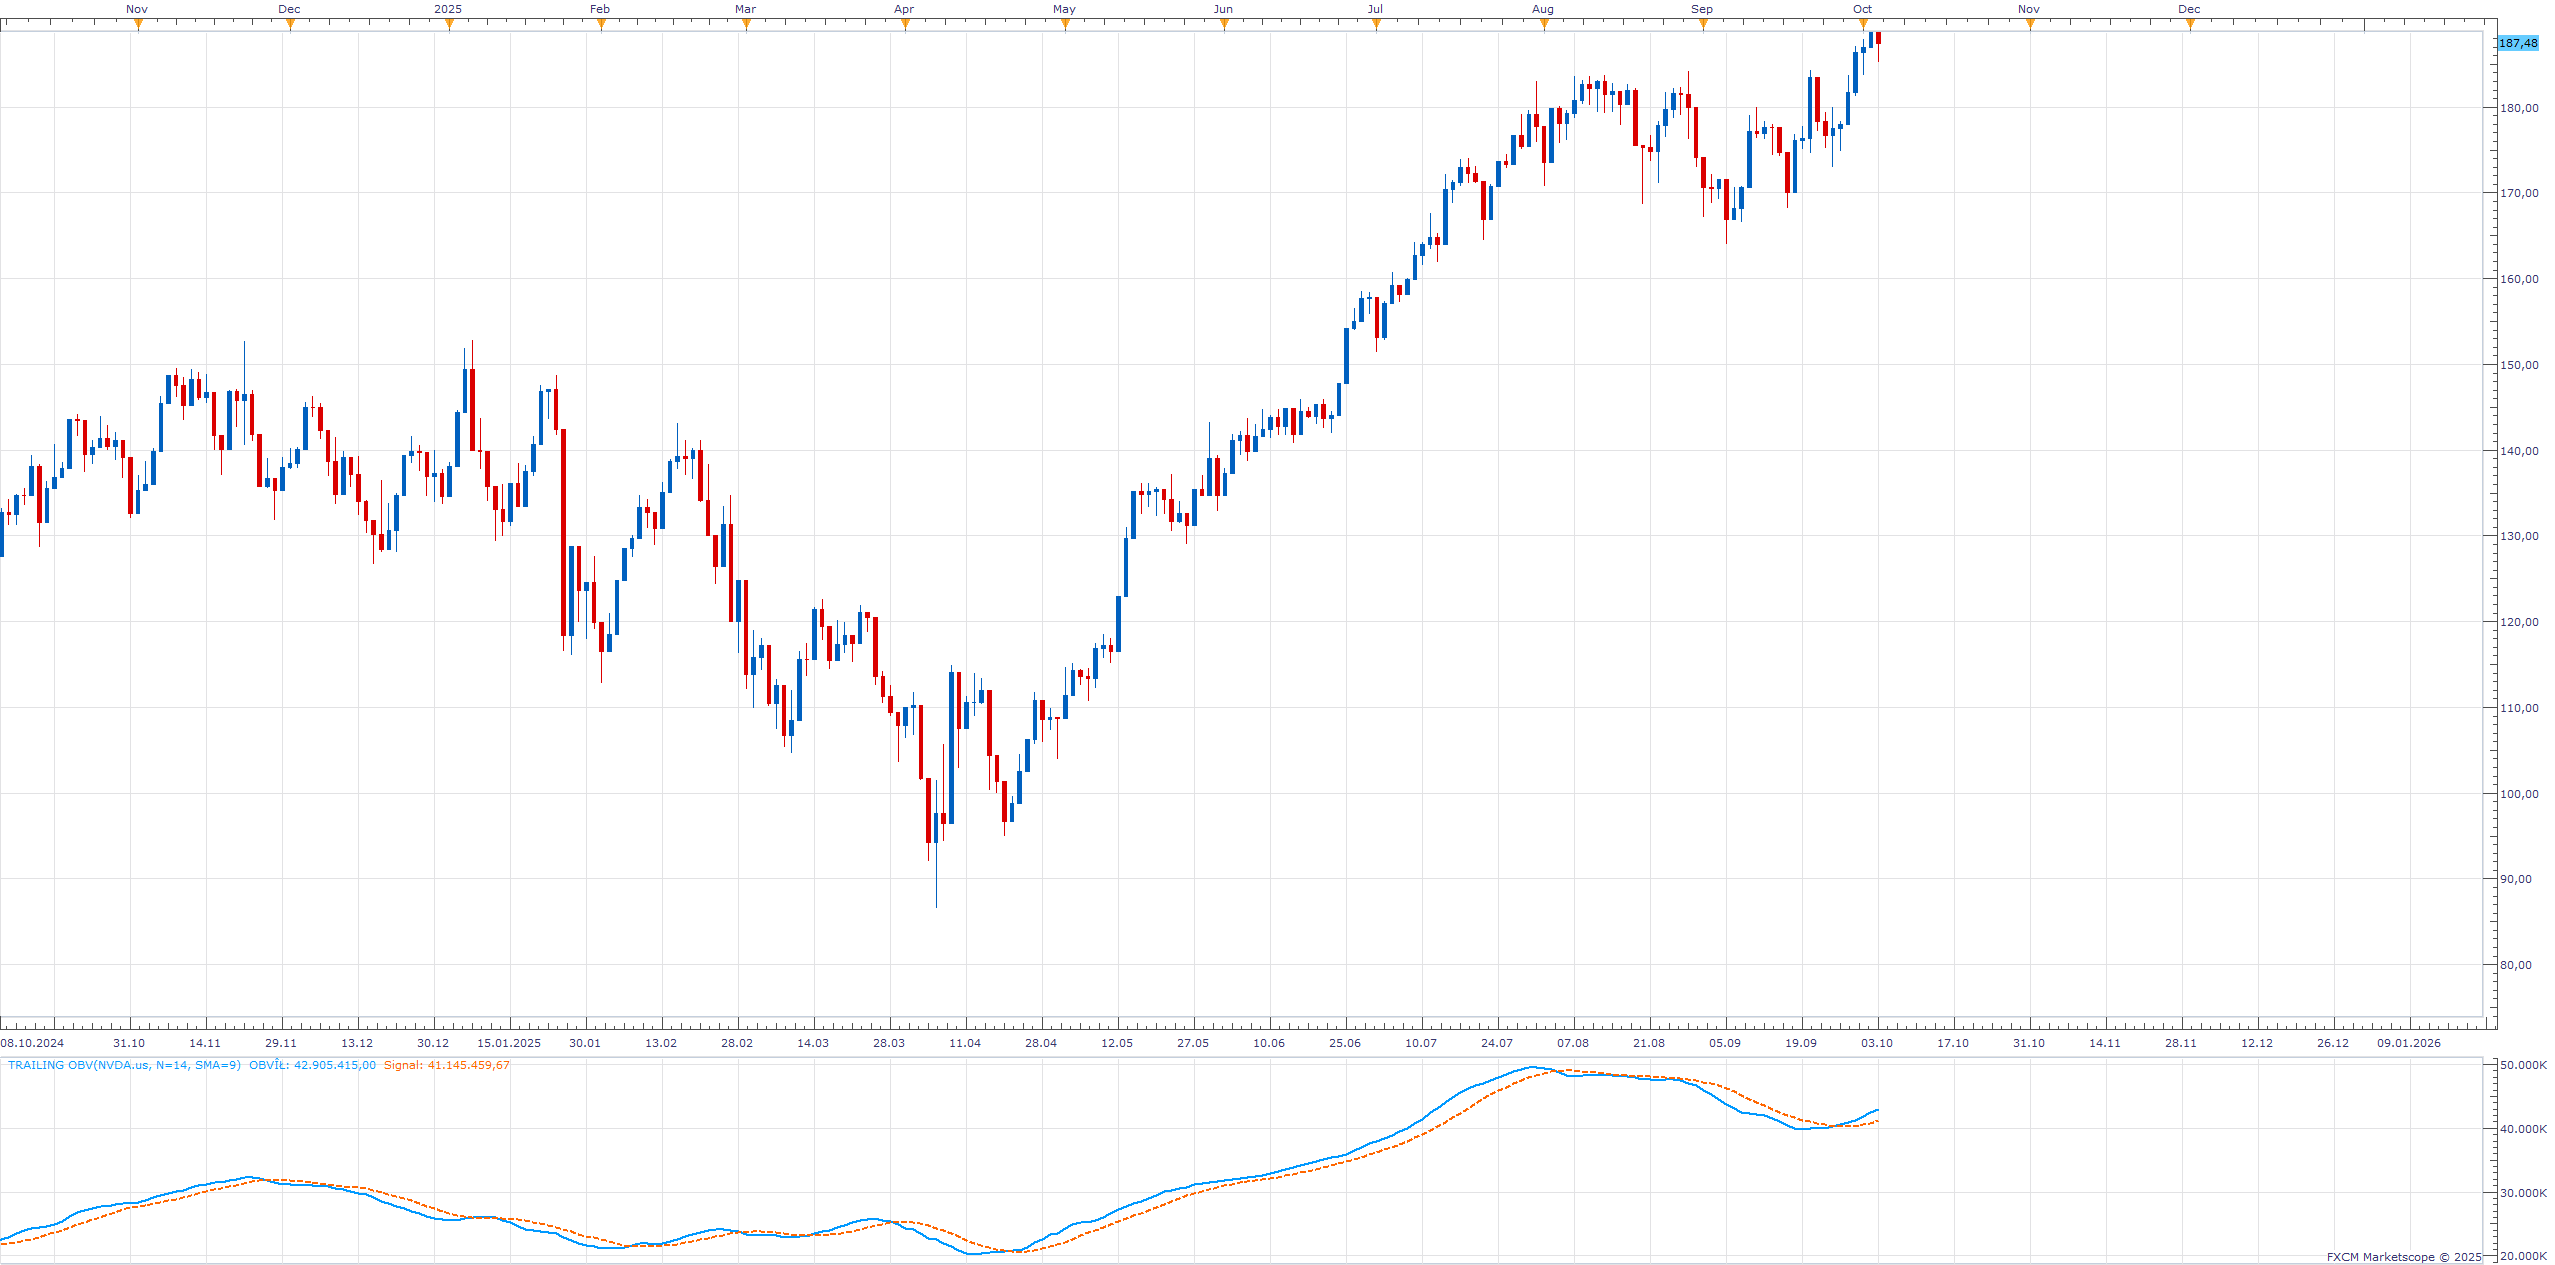Image resolution: width=2555 pixels, height=1265 pixels.
Task: Click the Jul month marker
Action: (1376, 9)
